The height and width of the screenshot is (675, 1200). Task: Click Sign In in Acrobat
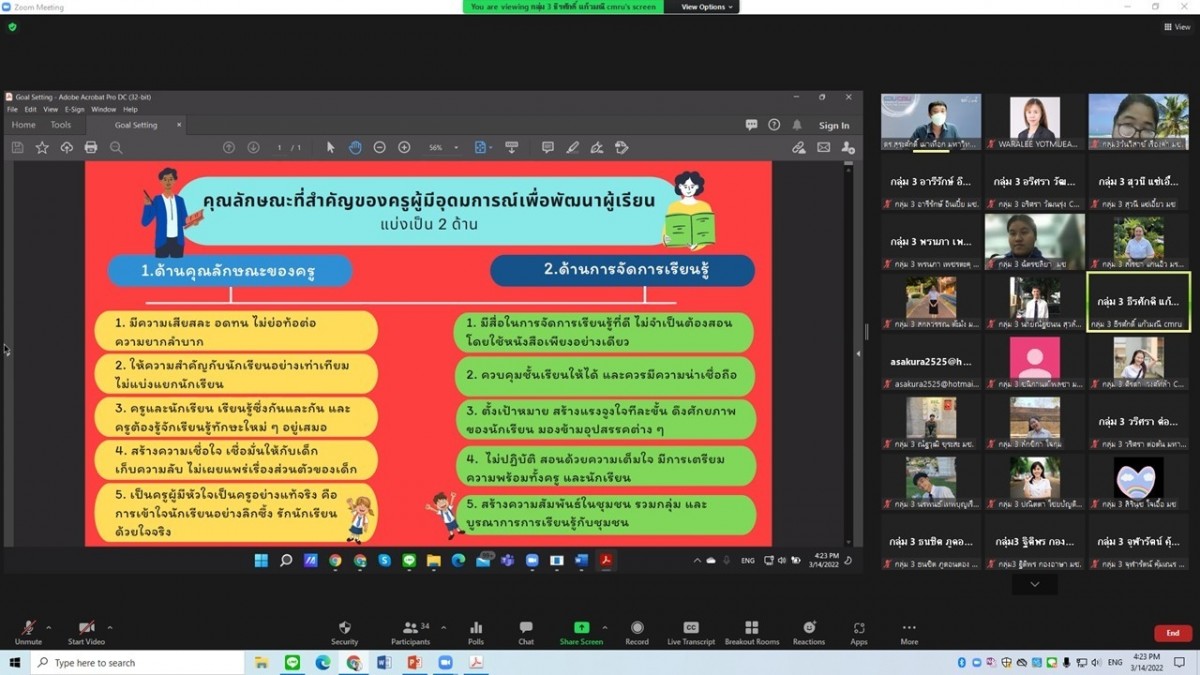coord(833,126)
